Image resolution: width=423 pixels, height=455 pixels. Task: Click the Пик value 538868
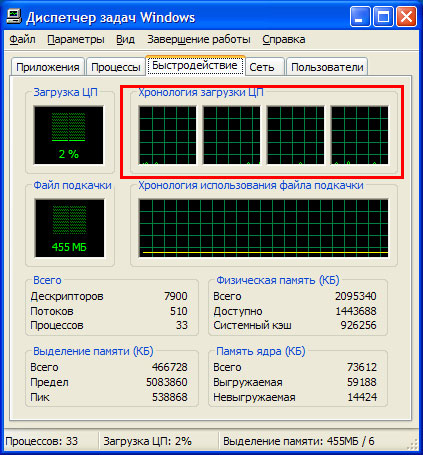tap(170, 397)
